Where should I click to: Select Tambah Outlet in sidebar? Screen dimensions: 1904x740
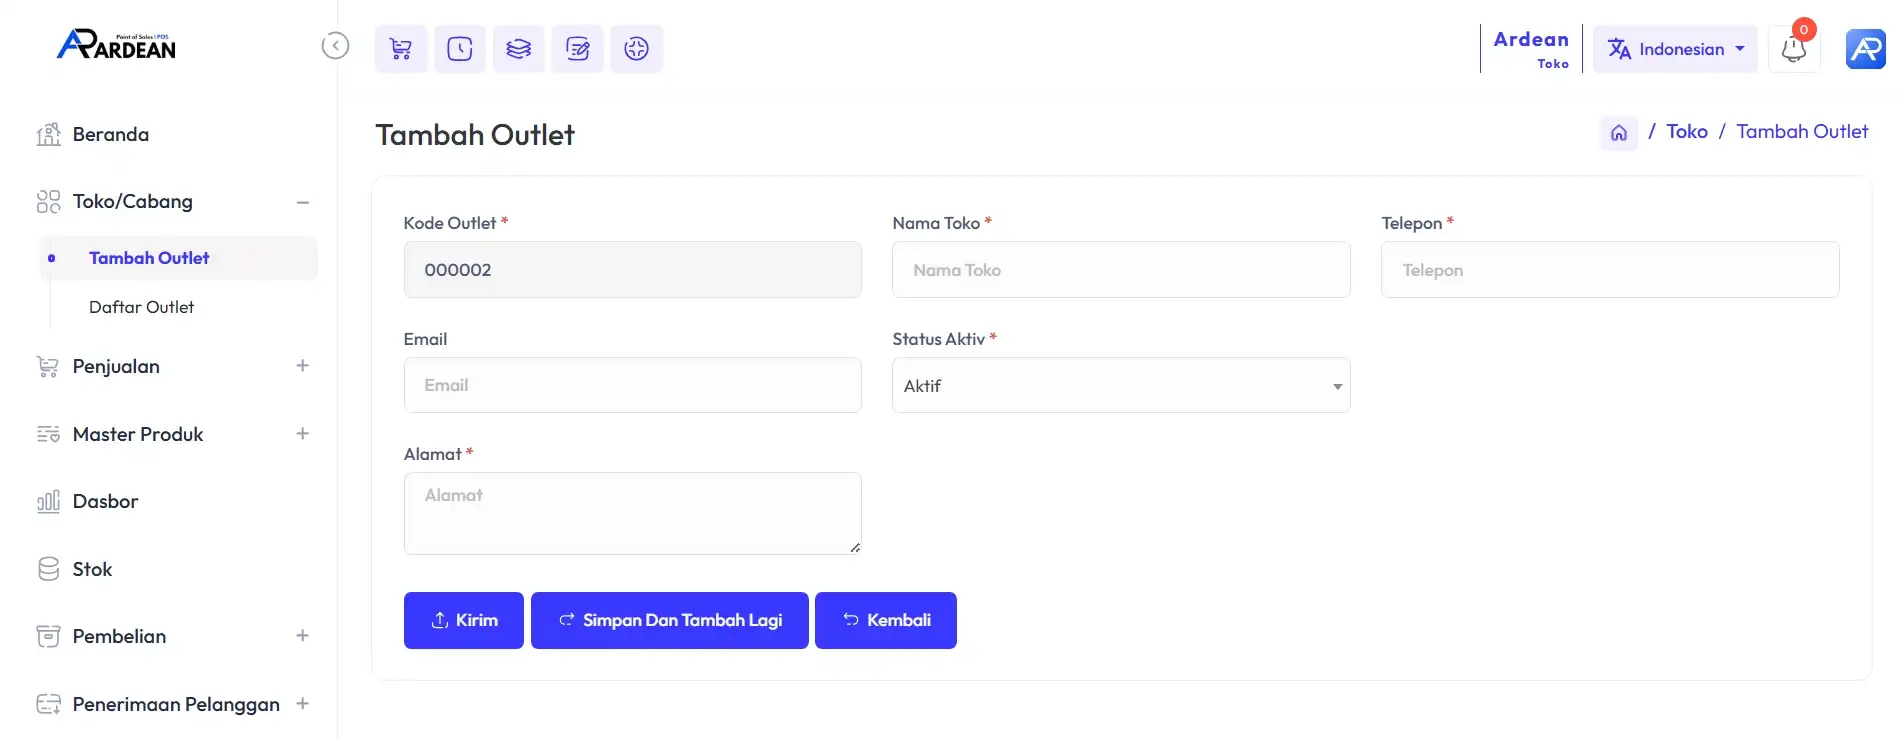[179, 258]
